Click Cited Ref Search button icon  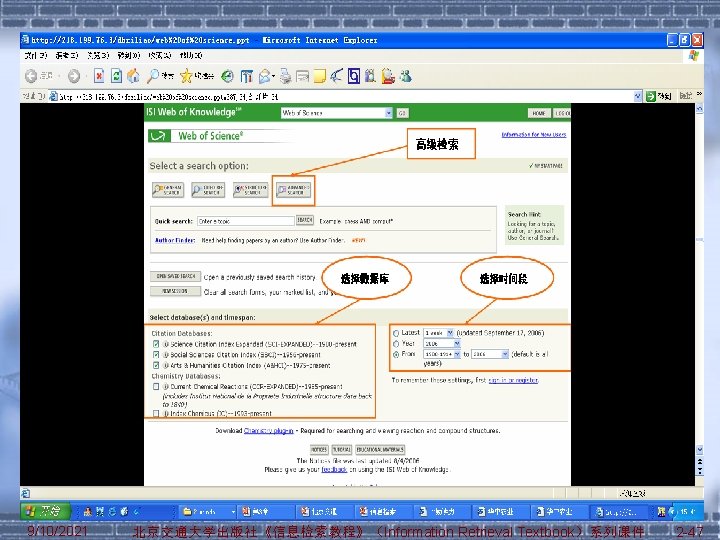point(208,190)
